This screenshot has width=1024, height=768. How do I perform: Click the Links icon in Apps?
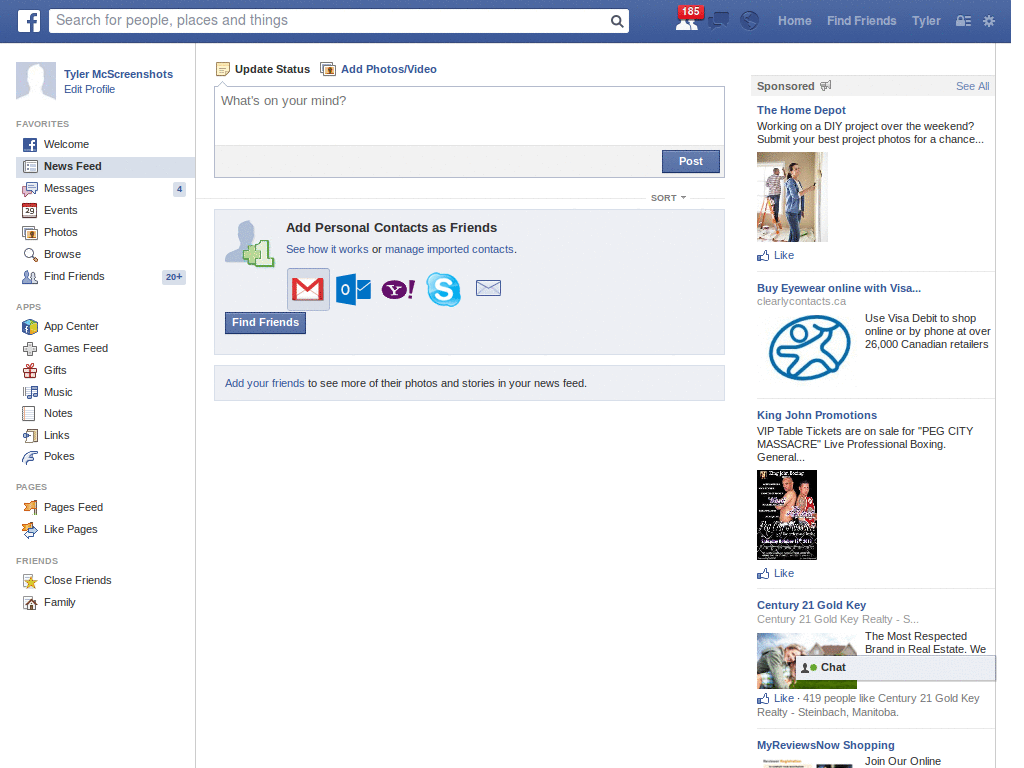[x=30, y=436]
